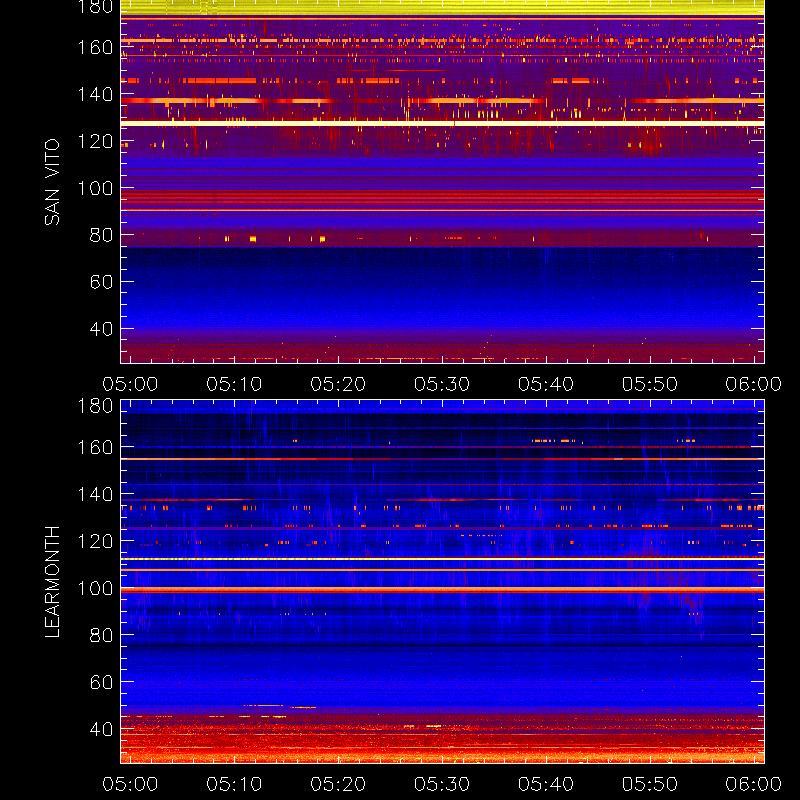Select the 140 tick label on San Vito axis
This screenshot has width=800, height=800.
(95, 94)
